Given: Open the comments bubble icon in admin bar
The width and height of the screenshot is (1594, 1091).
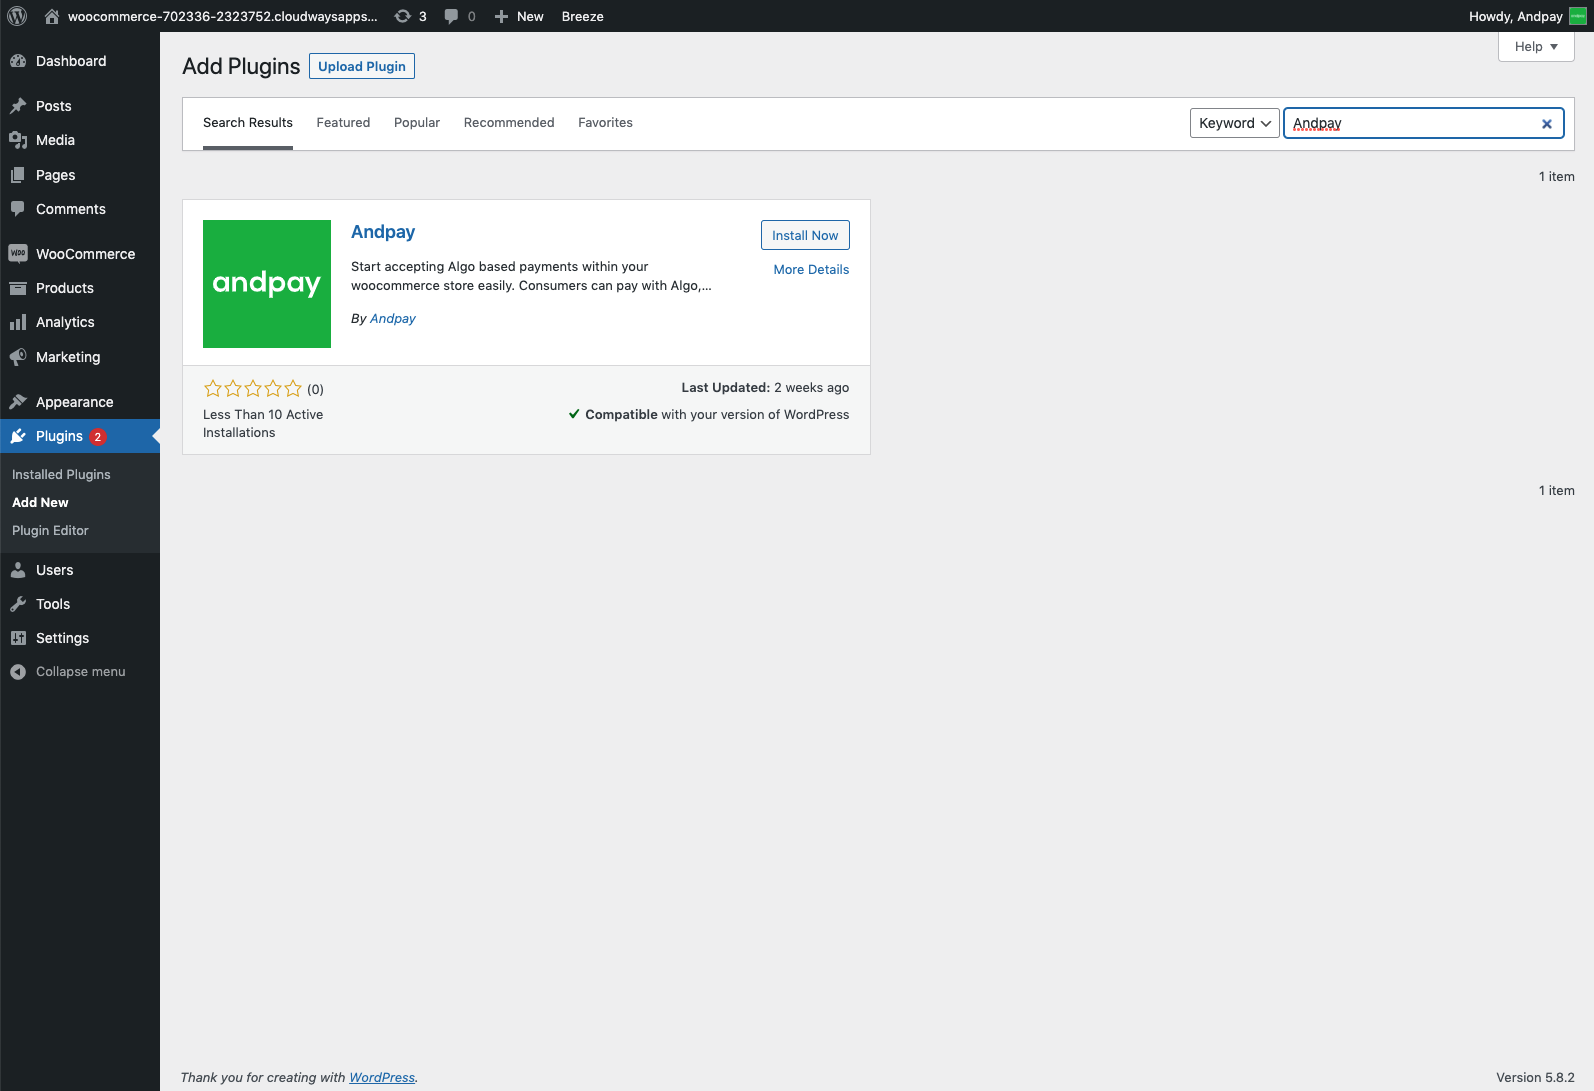Looking at the screenshot, I should 452,16.
